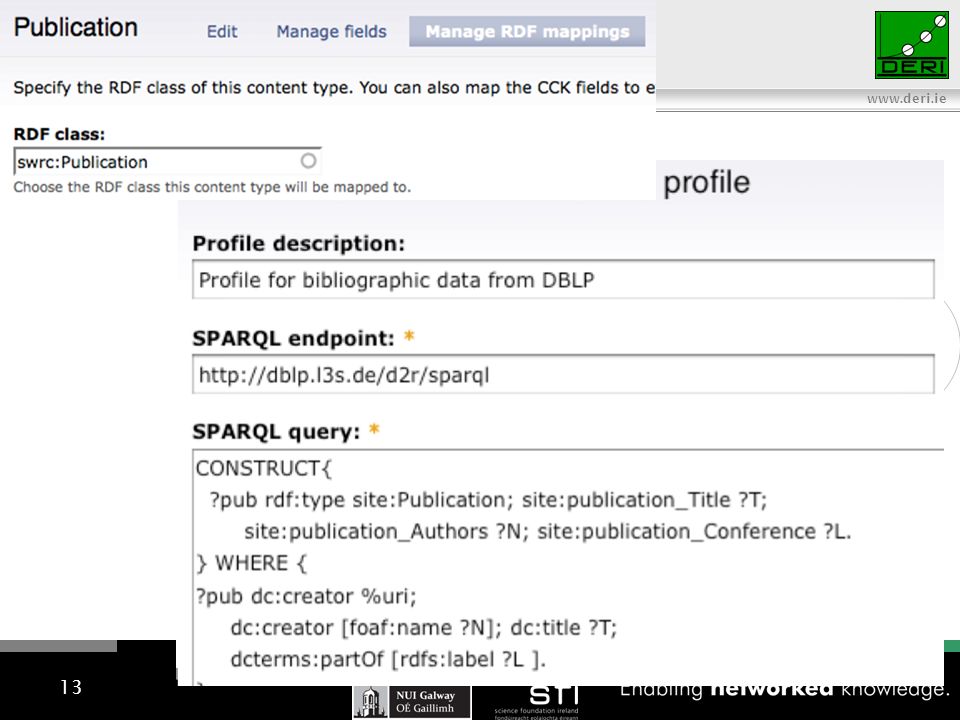The height and width of the screenshot is (720, 960).
Task: Click the www.deri.ie link
Action: click(x=906, y=99)
